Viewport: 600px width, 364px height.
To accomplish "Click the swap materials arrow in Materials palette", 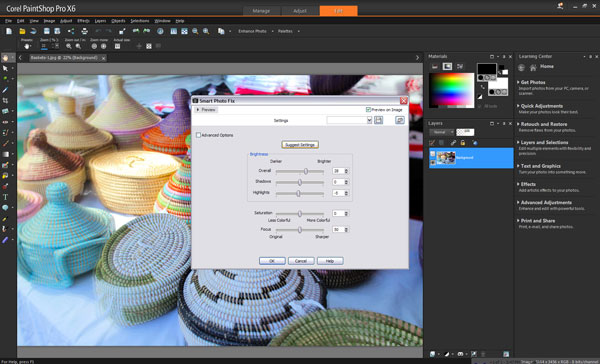I will [x=482, y=87].
